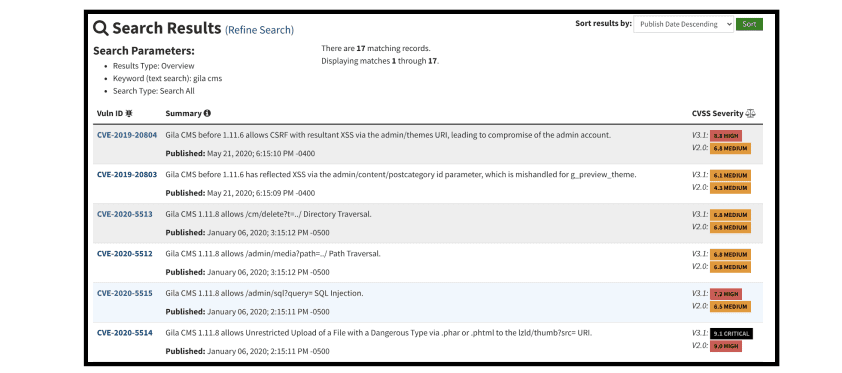The height and width of the screenshot is (373, 842).
Task: Click the 9.0 HIGH V2.0 badge
Action: pos(725,346)
